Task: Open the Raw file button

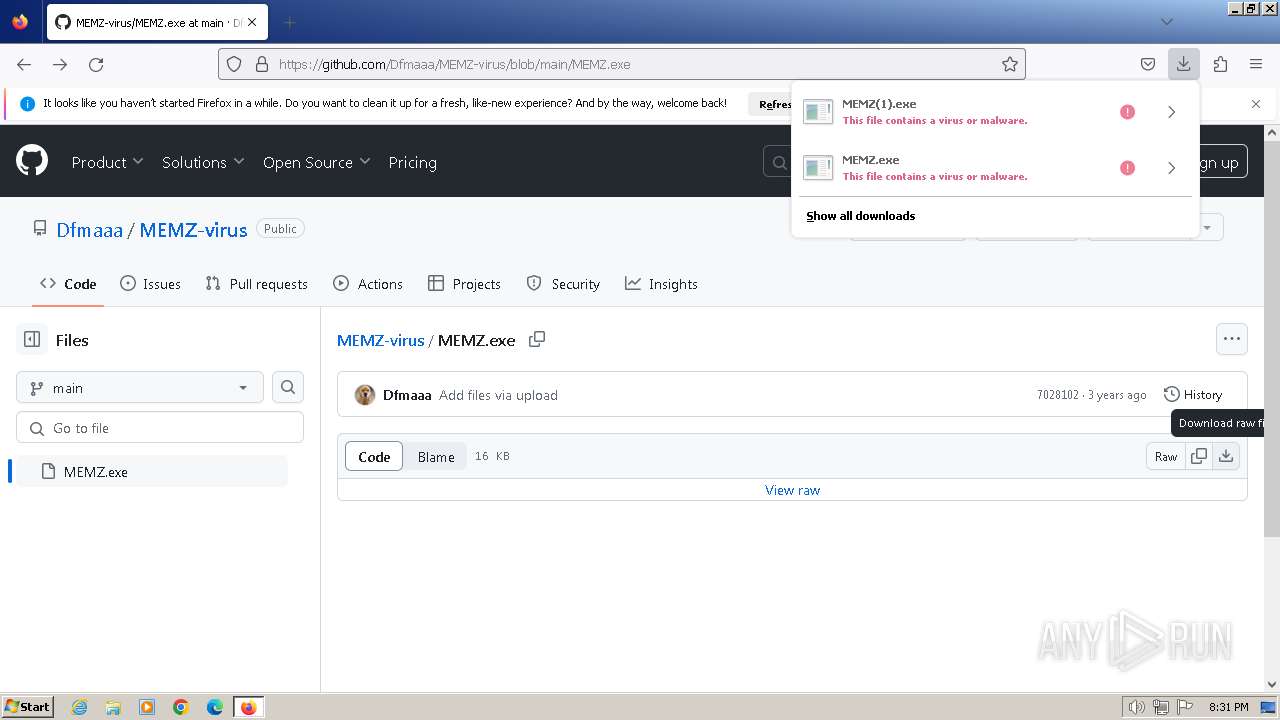Action: (1166, 456)
